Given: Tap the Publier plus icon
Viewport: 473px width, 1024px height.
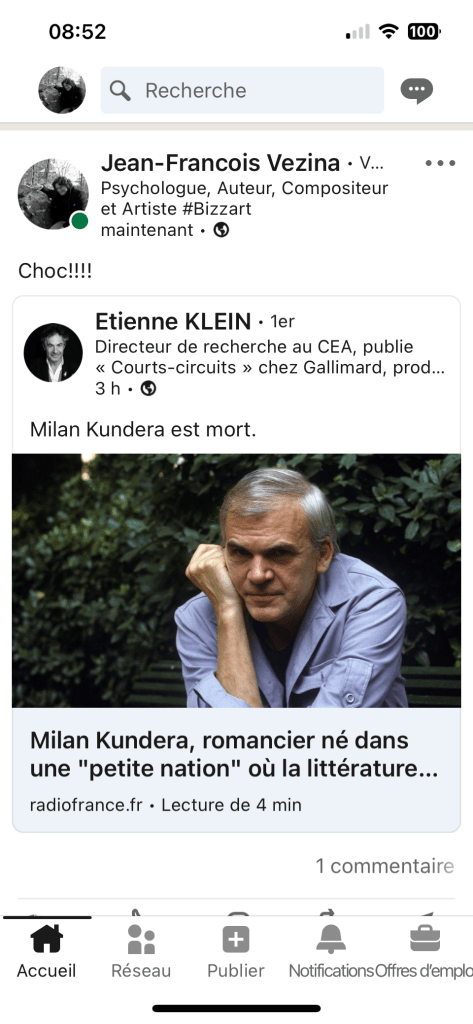Looking at the screenshot, I should click(236, 940).
